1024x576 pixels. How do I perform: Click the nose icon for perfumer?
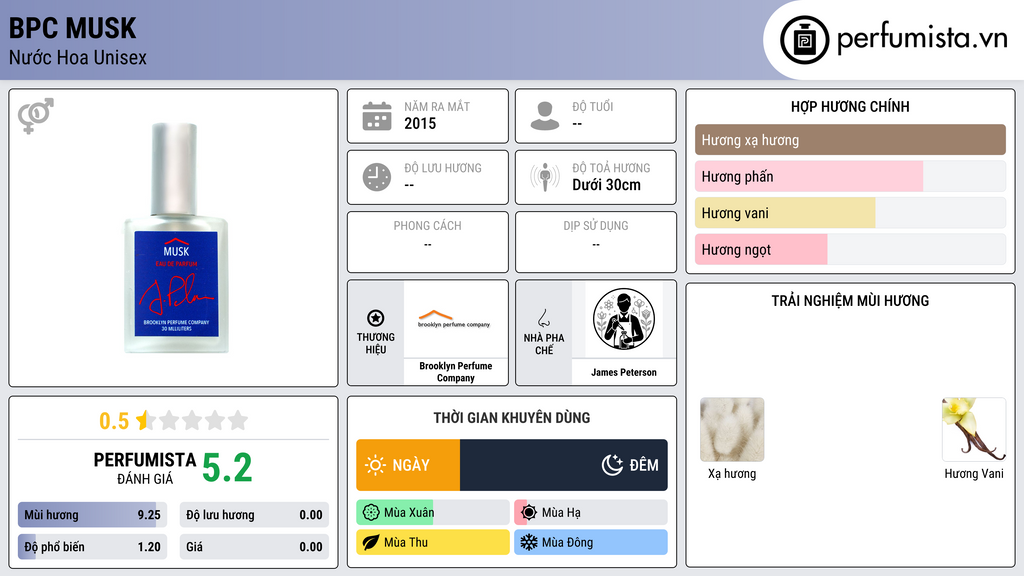(x=543, y=318)
